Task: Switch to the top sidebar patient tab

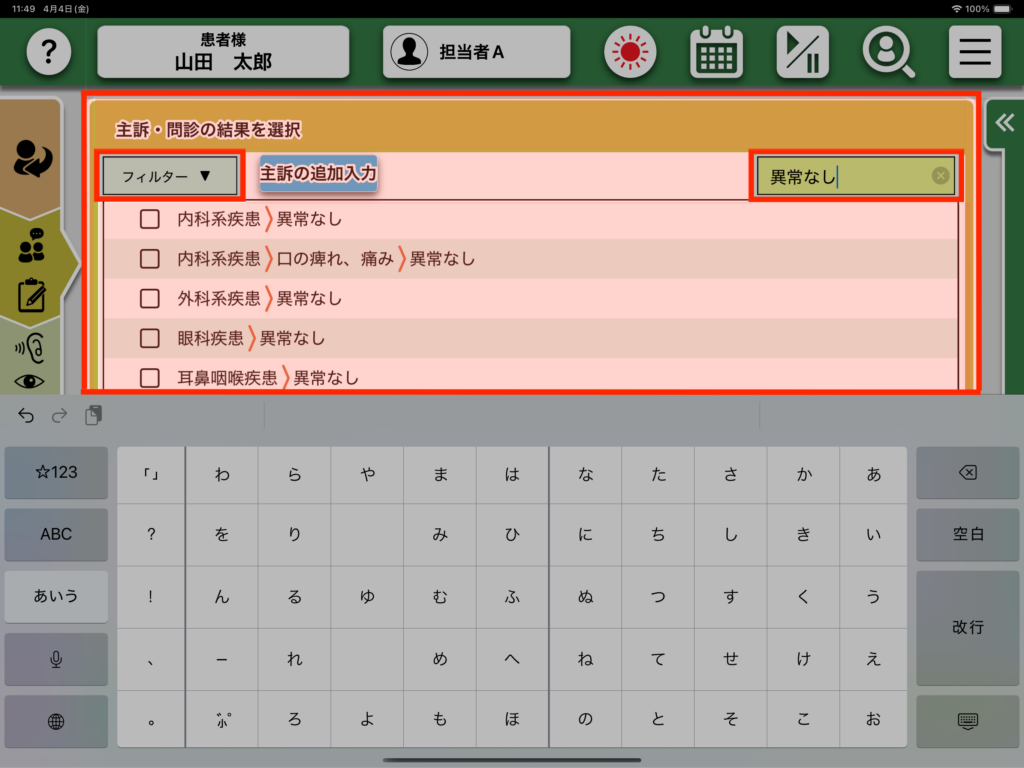Action: pyautogui.click(x=32, y=160)
